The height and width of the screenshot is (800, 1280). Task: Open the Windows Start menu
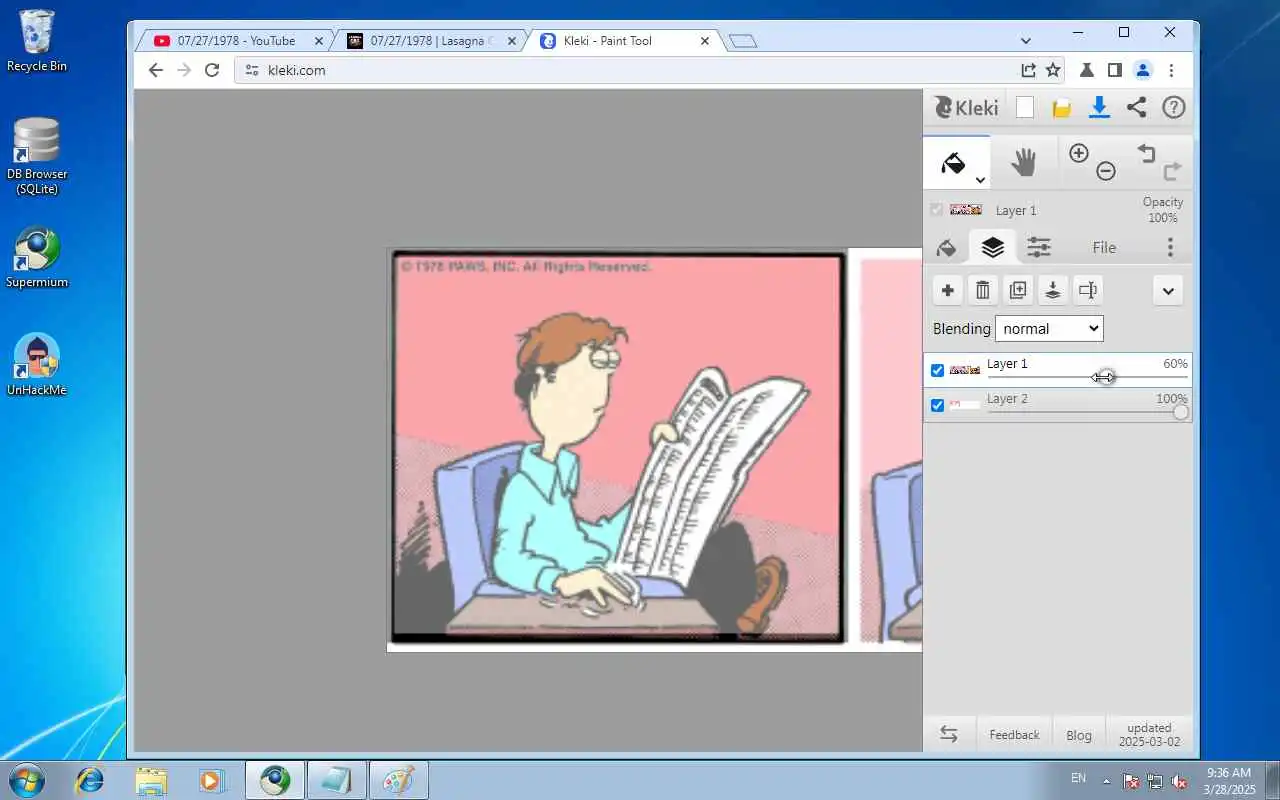27,779
